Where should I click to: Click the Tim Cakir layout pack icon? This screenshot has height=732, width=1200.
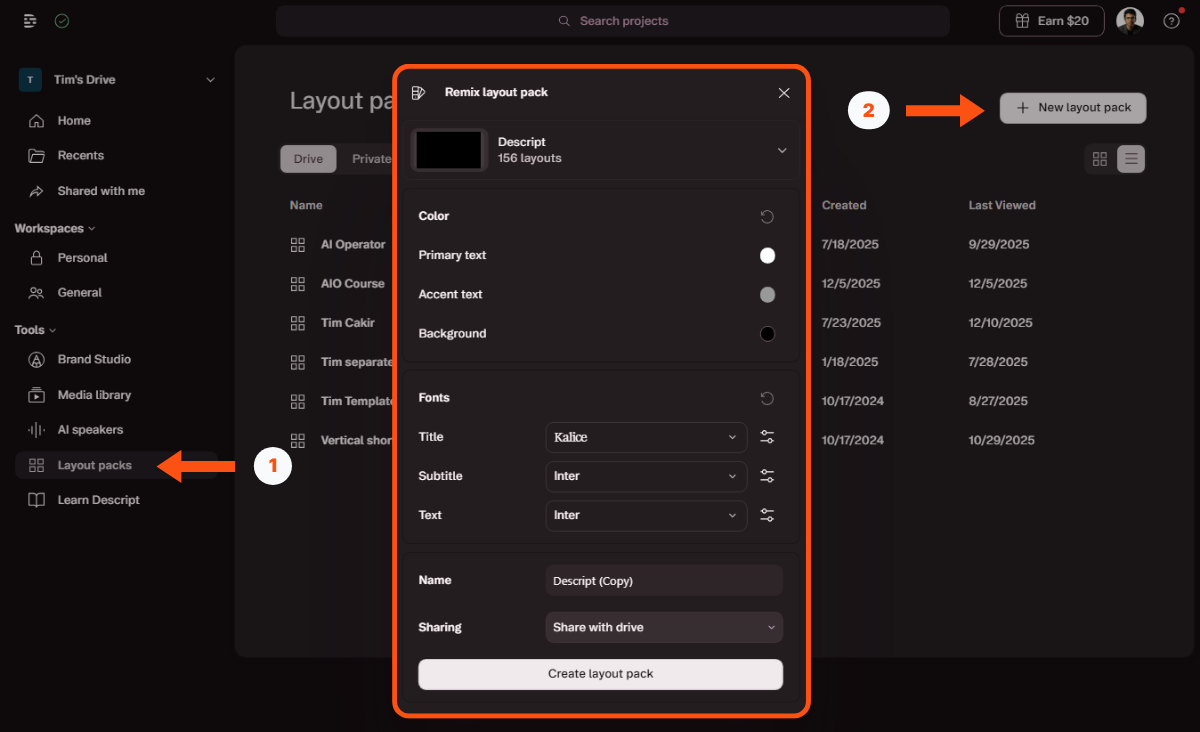point(297,323)
